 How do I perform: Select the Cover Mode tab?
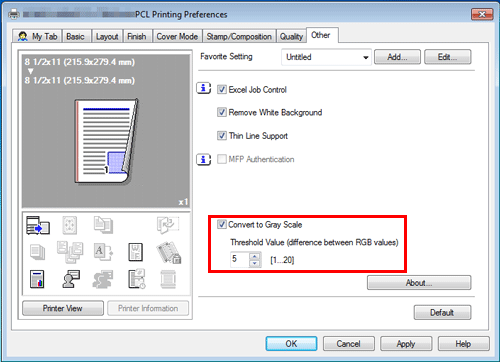pos(177,36)
